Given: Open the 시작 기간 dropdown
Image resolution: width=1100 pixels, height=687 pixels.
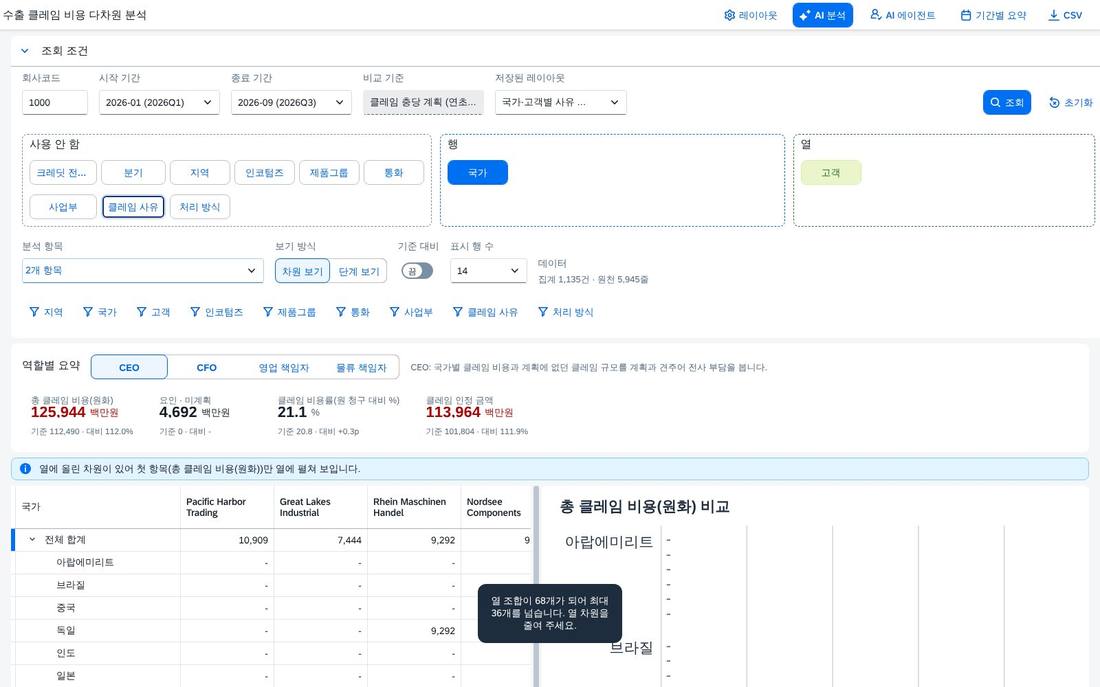Looking at the screenshot, I should pos(159,102).
